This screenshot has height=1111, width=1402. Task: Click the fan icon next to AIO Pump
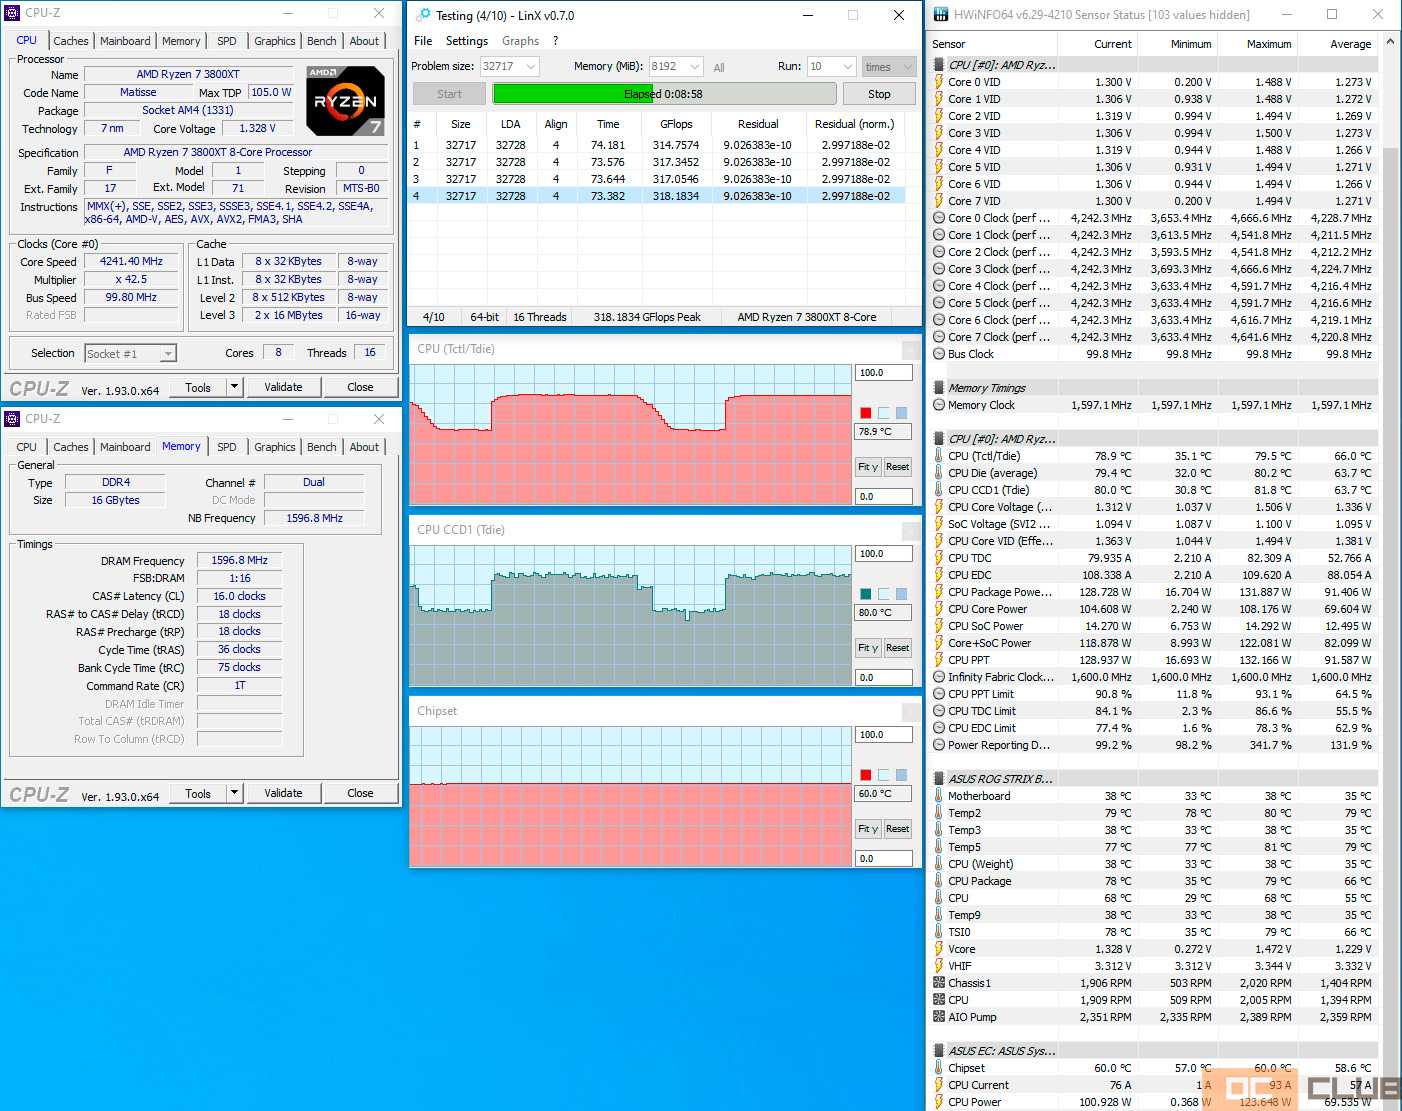(x=938, y=1017)
